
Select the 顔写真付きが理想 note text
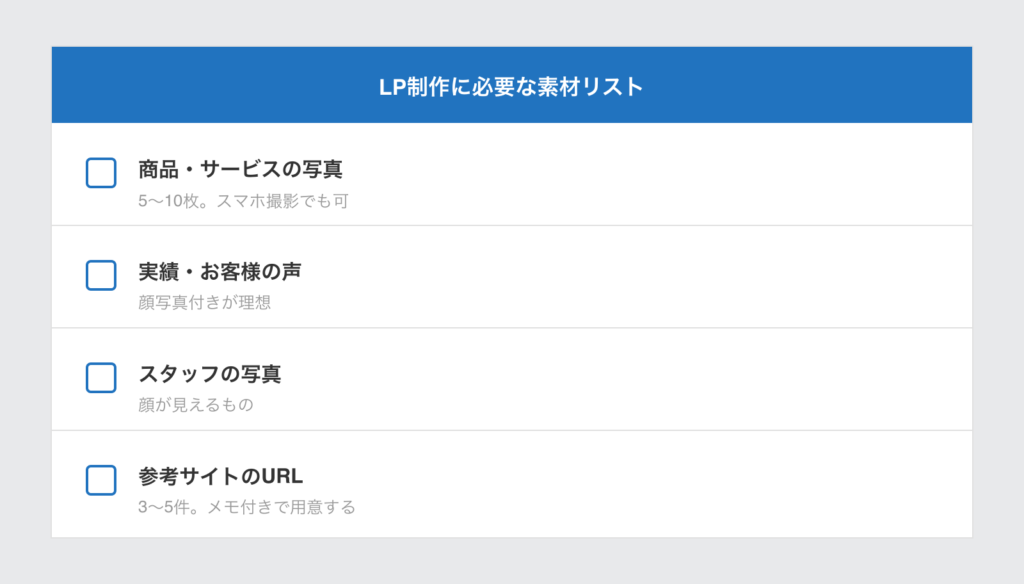pyautogui.click(x=204, y=303)
